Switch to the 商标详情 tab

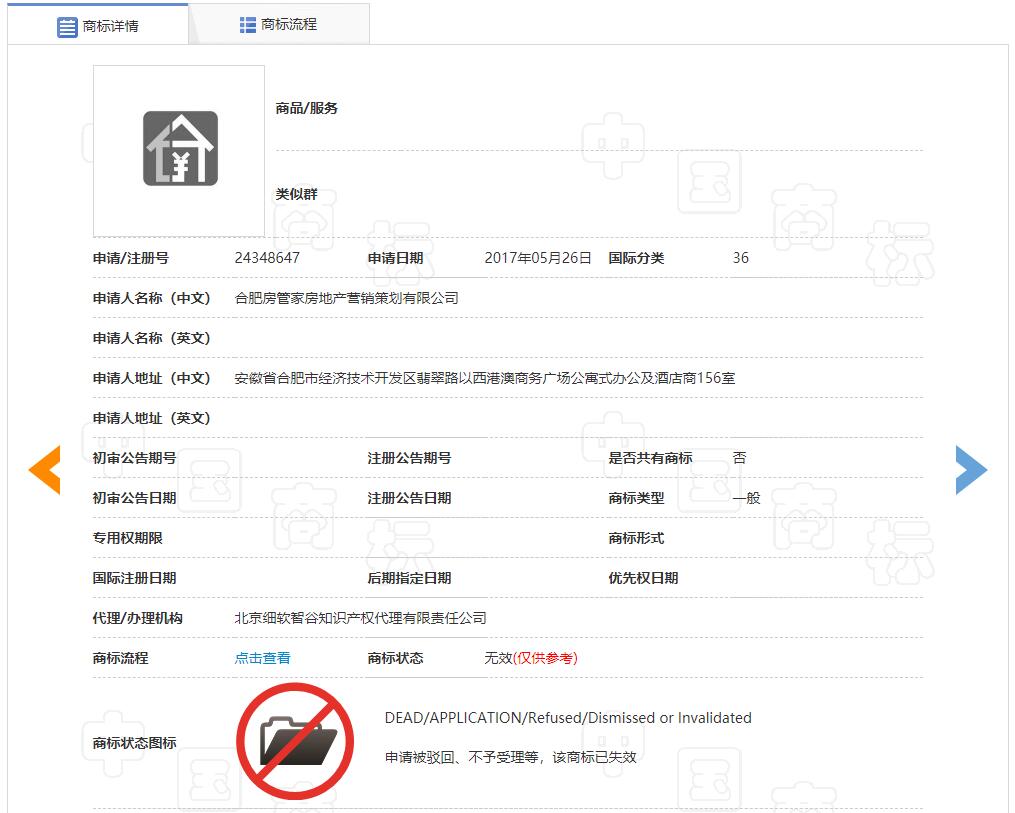[x=98, y=26]
